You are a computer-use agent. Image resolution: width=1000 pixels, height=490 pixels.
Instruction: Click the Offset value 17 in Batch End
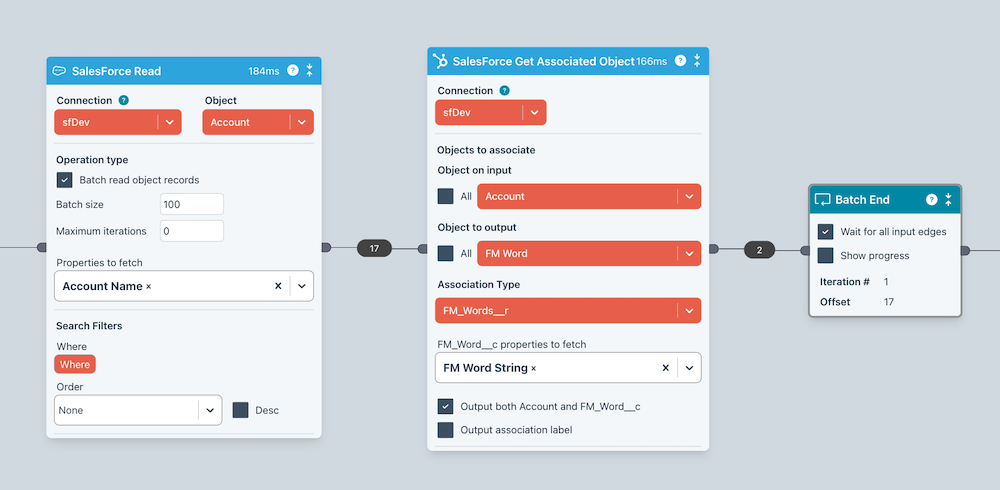click(888, 302)
